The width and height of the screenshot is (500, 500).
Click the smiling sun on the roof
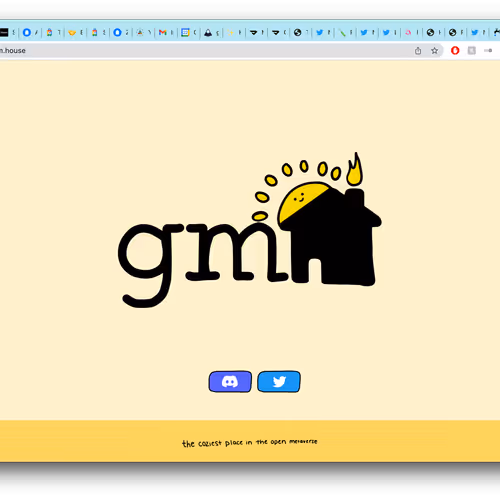point(301,200)
